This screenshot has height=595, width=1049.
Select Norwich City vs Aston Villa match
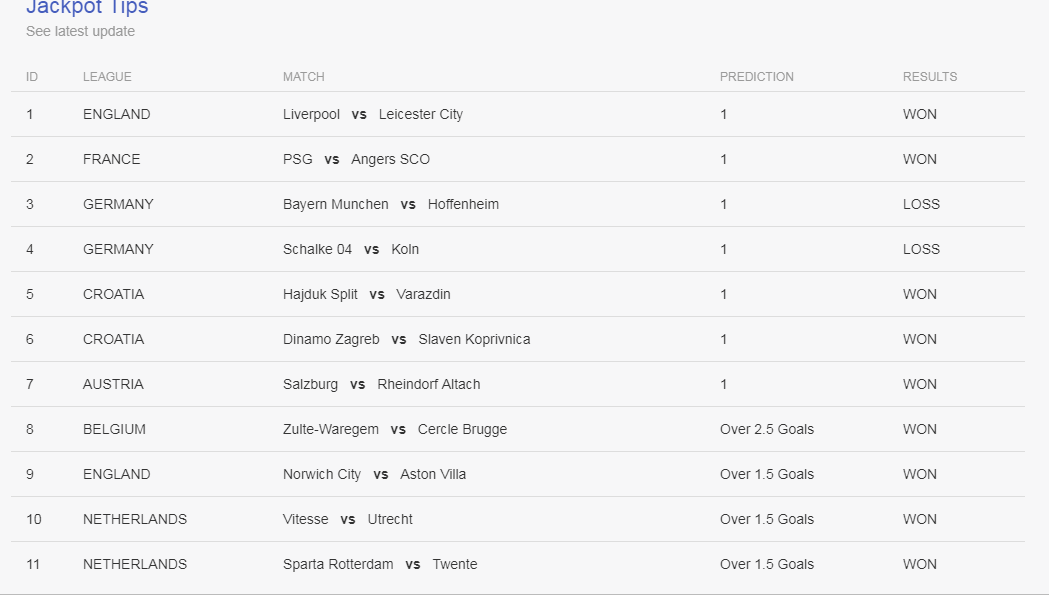click(375, 475)
